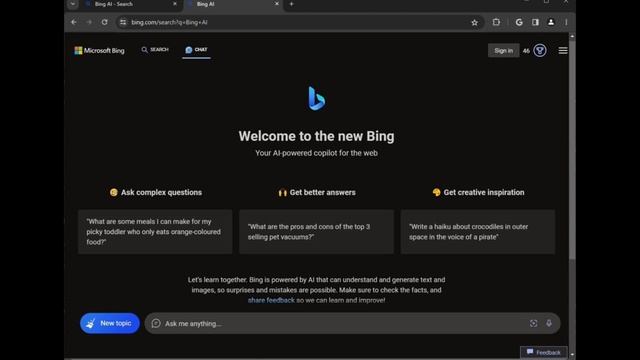
Task: Activate the microphone voice input icon
Action: coord(549,323)
